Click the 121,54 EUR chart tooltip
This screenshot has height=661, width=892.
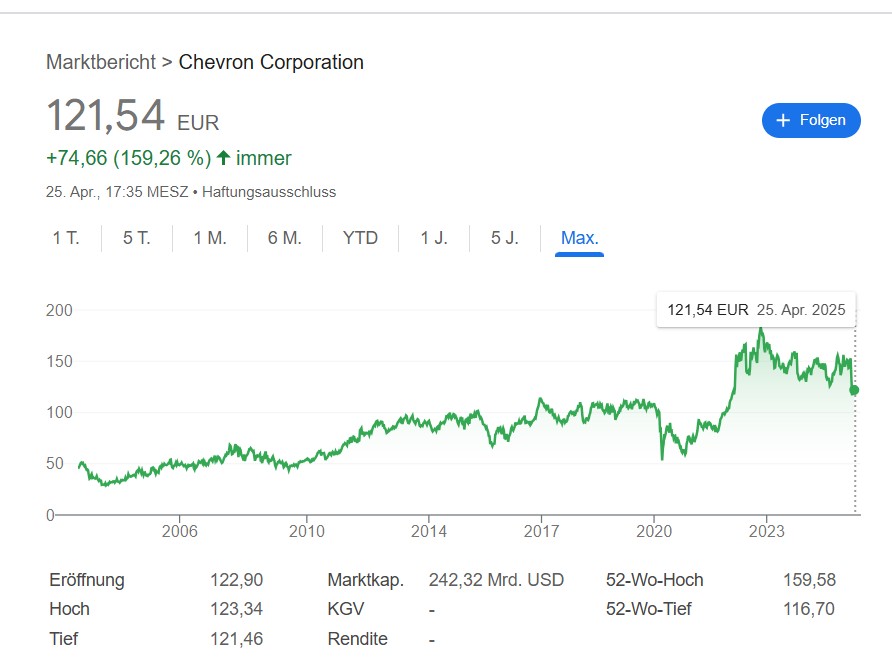click(756, 310)
